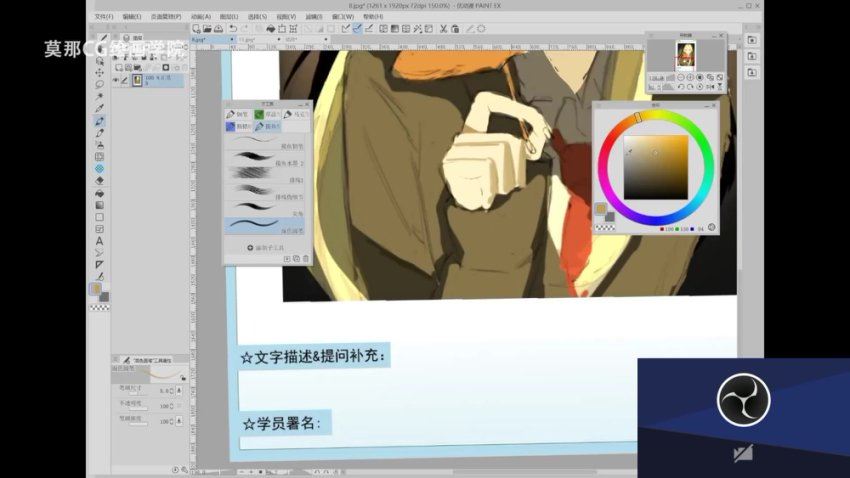Rotate the canvas left in the Navigator
The image size is (850, 478).
(681, 87)
